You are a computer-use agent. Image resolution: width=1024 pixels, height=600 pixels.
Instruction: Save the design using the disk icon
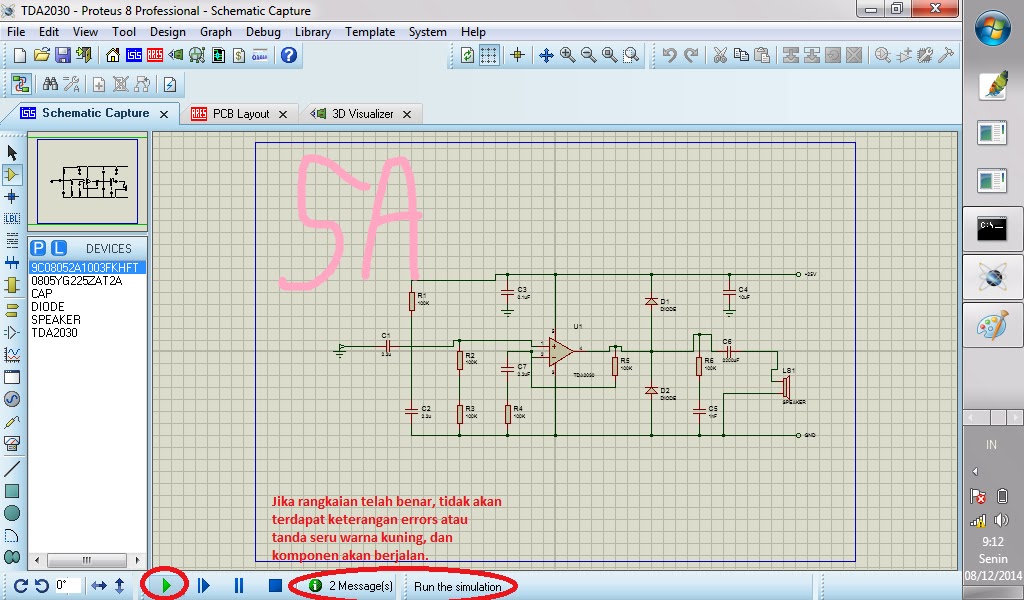pos(62,55)
